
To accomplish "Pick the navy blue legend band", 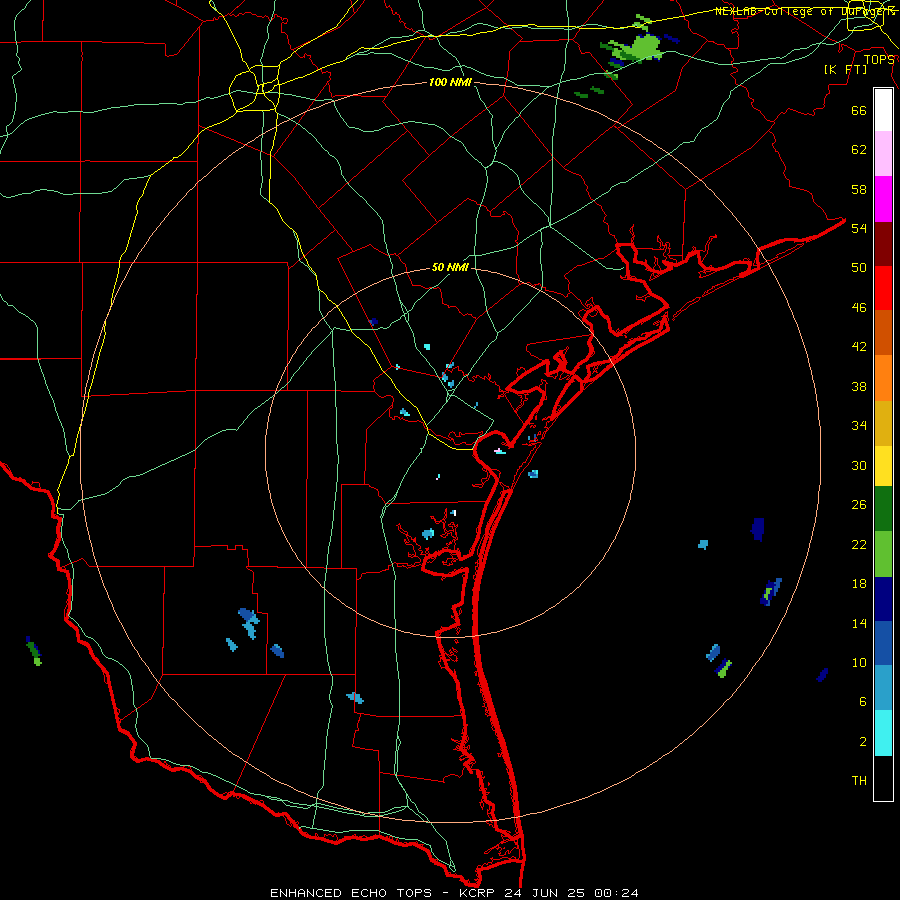I will point(883,599).
